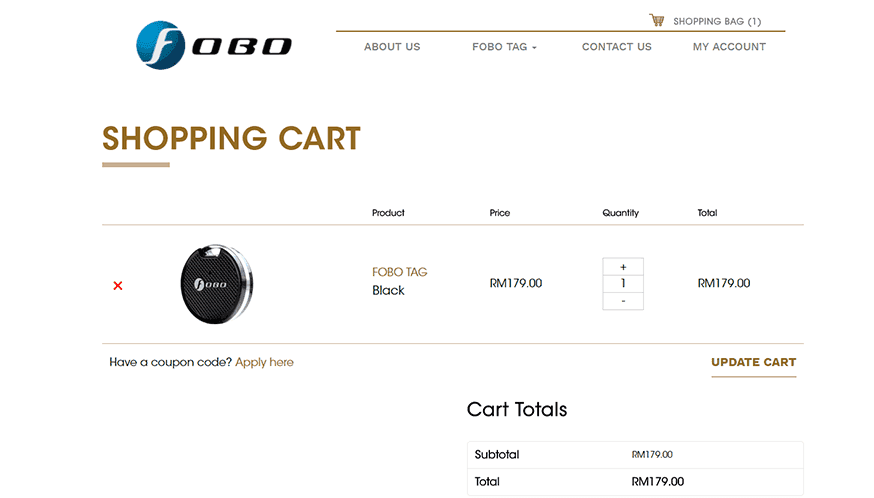Increase quantity with the plus button
Screen dimensions: 874x498
[x=623, y=267]
